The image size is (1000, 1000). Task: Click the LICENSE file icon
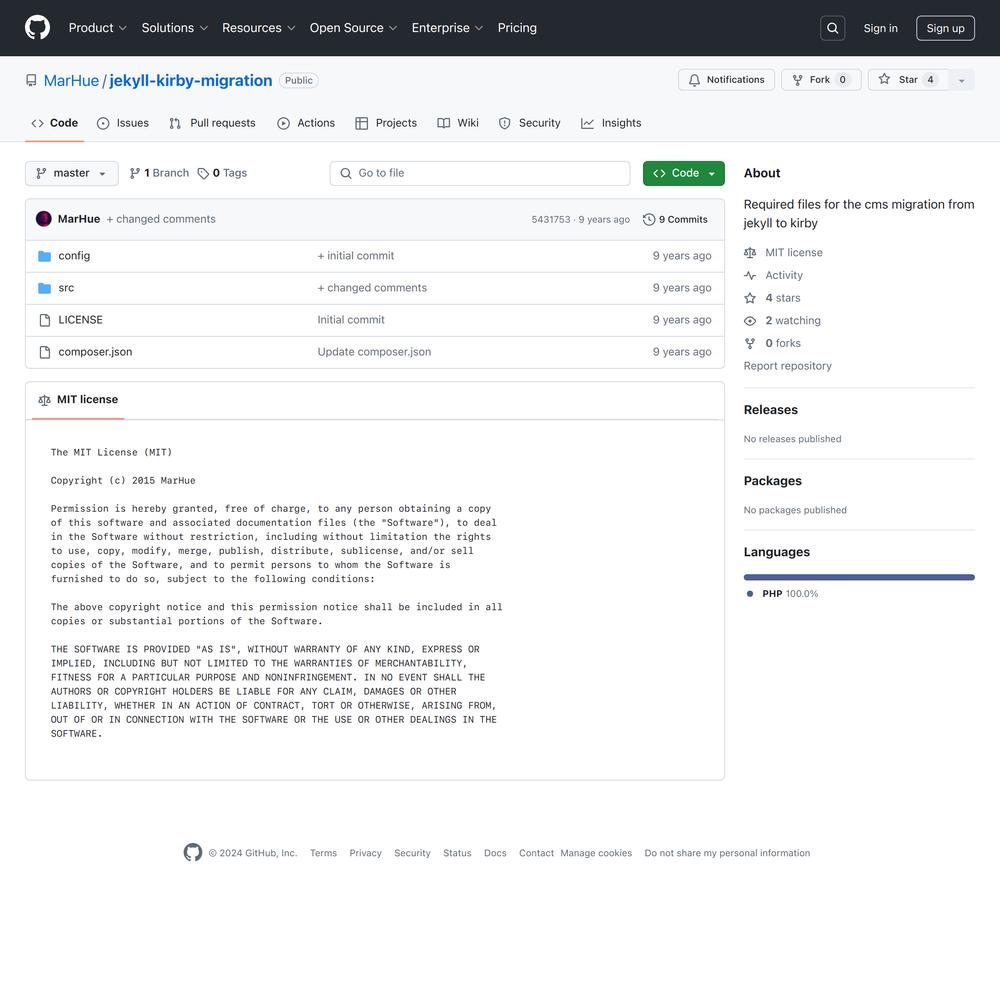[x=45, y=320]
